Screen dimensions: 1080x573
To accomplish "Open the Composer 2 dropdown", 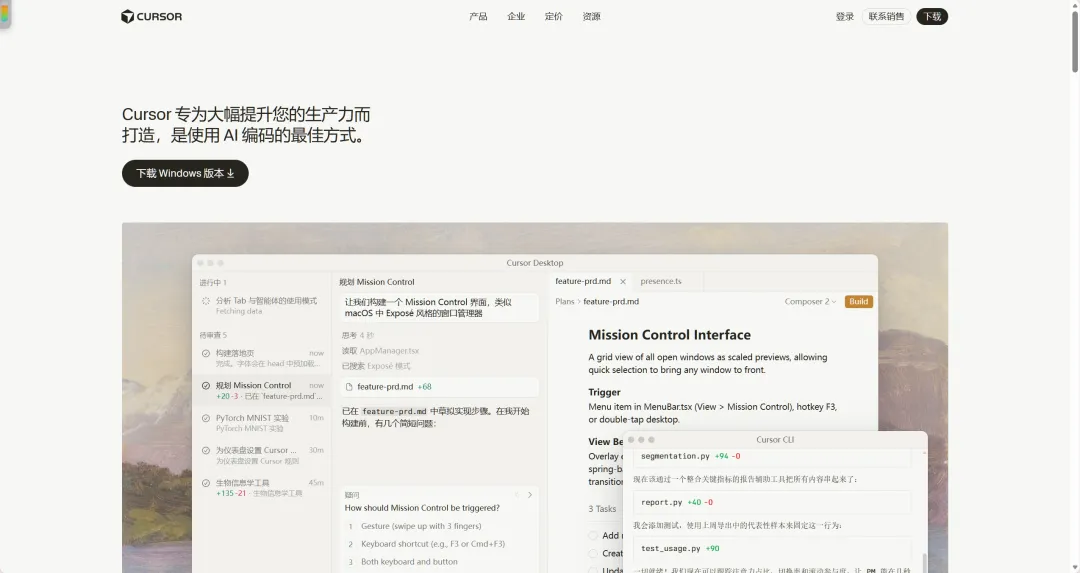I will [810, 302].
